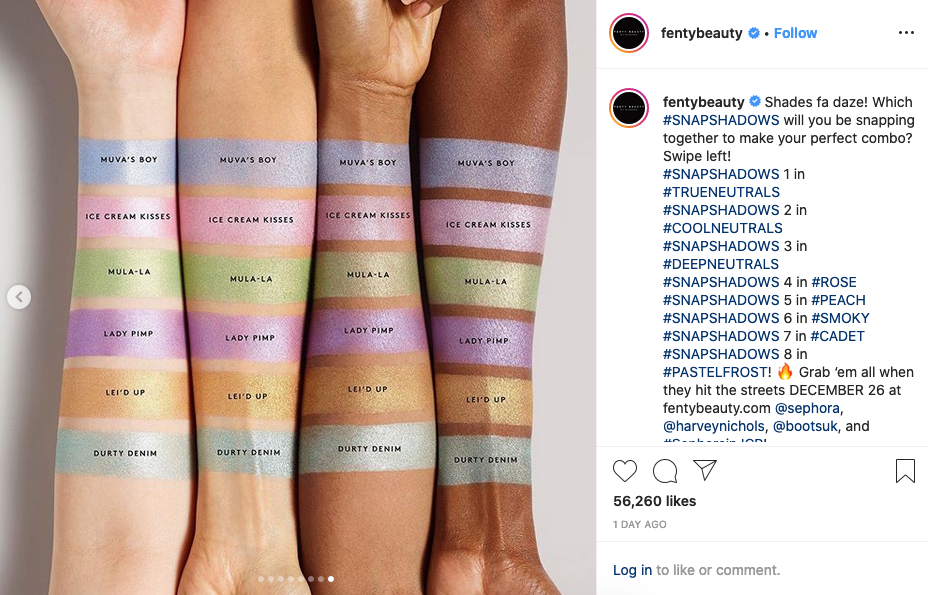The width and height of the screenshot is (928, 595).
Task: Open the #PASTELFROST hashtag
Action: (x=714, y=372)
